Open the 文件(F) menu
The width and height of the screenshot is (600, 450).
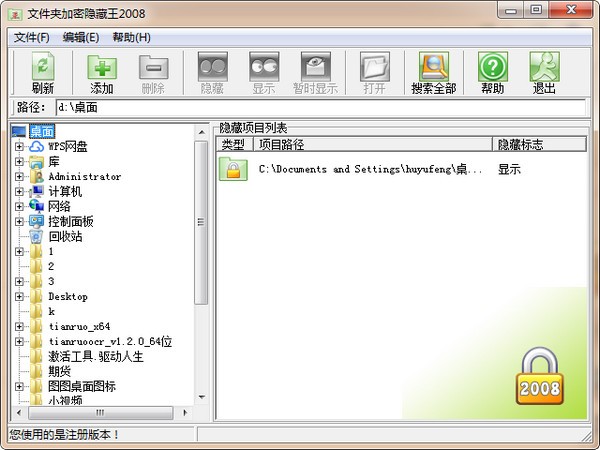(x=32, y=37)
